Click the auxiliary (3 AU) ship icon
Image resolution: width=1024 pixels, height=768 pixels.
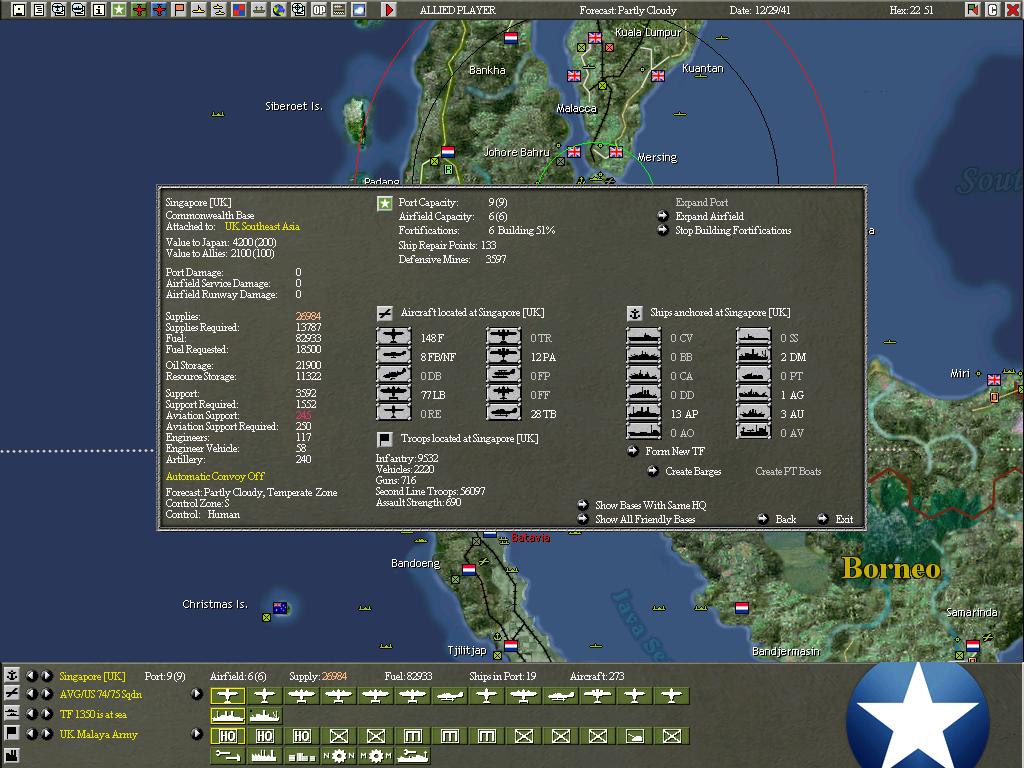point(753,412)
